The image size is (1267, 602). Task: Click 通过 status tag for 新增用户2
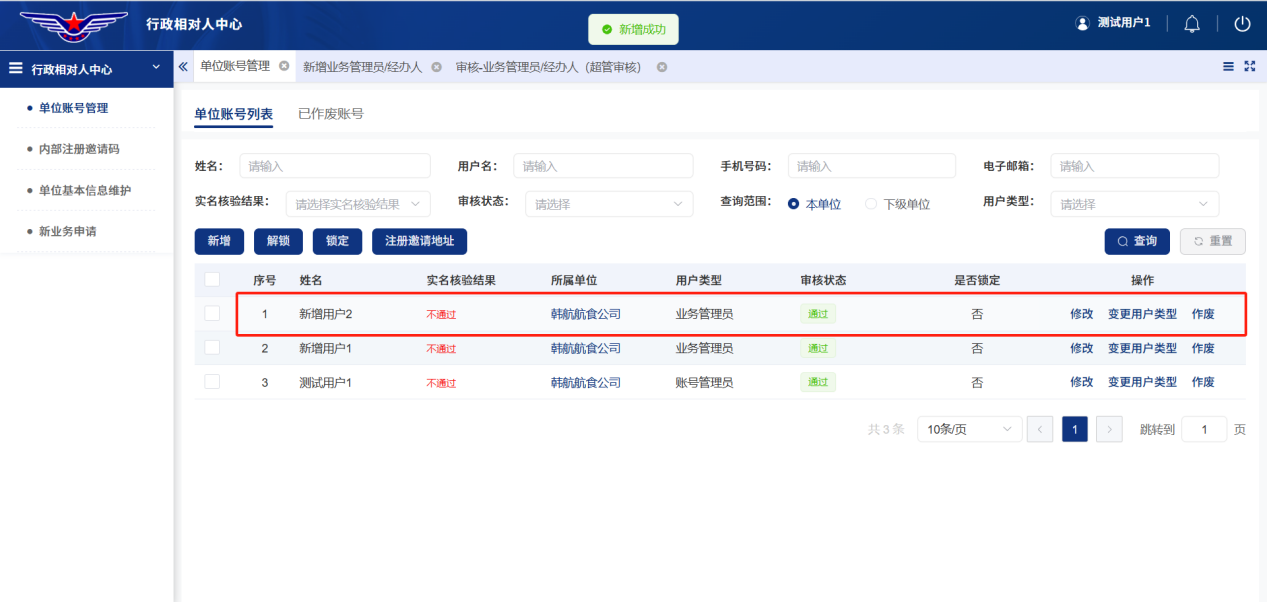(x=818, y=314)
